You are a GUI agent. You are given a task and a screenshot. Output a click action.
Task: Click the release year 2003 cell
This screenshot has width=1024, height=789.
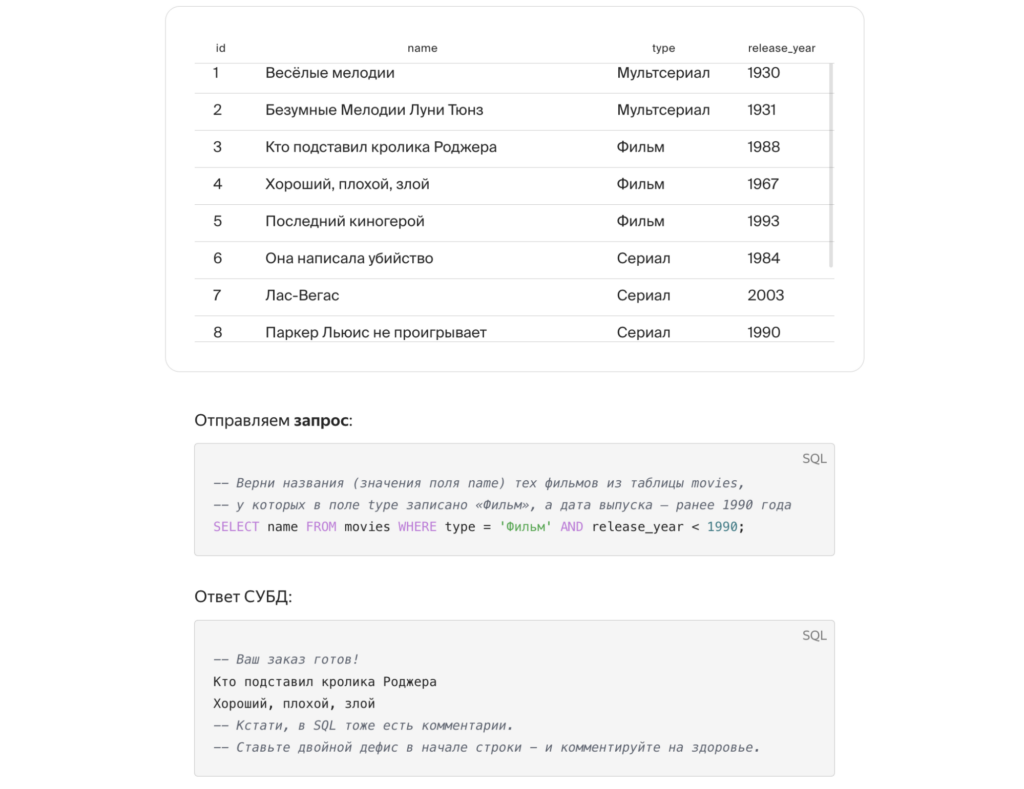click(765, 295)
